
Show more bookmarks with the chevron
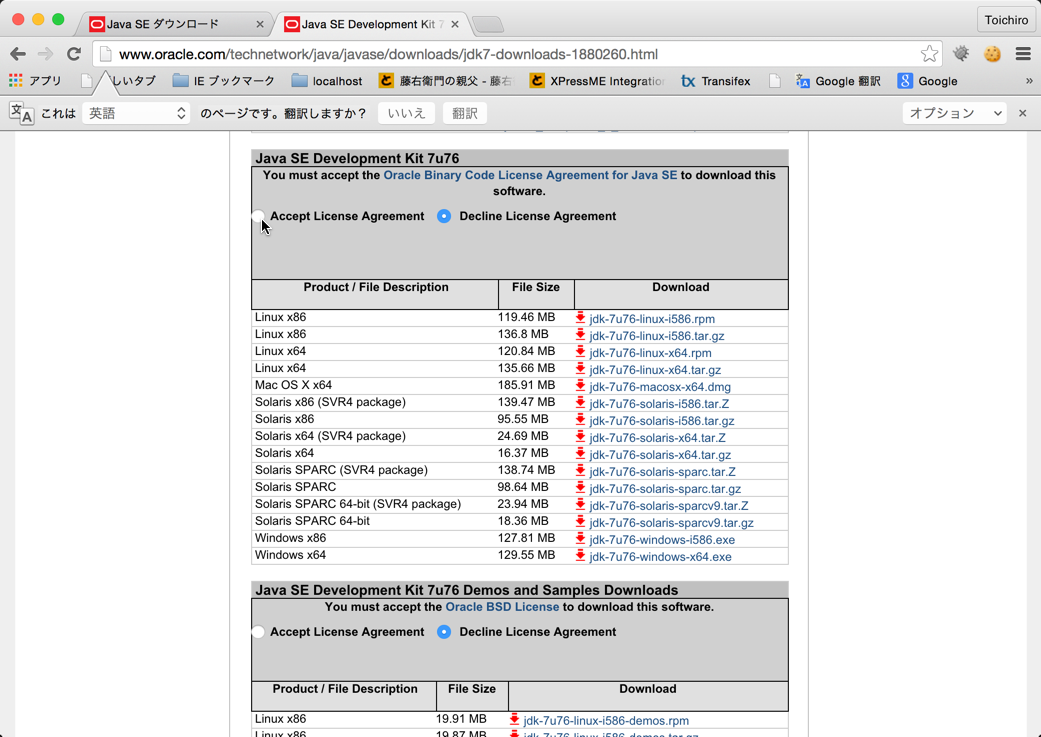(1029, 81)
